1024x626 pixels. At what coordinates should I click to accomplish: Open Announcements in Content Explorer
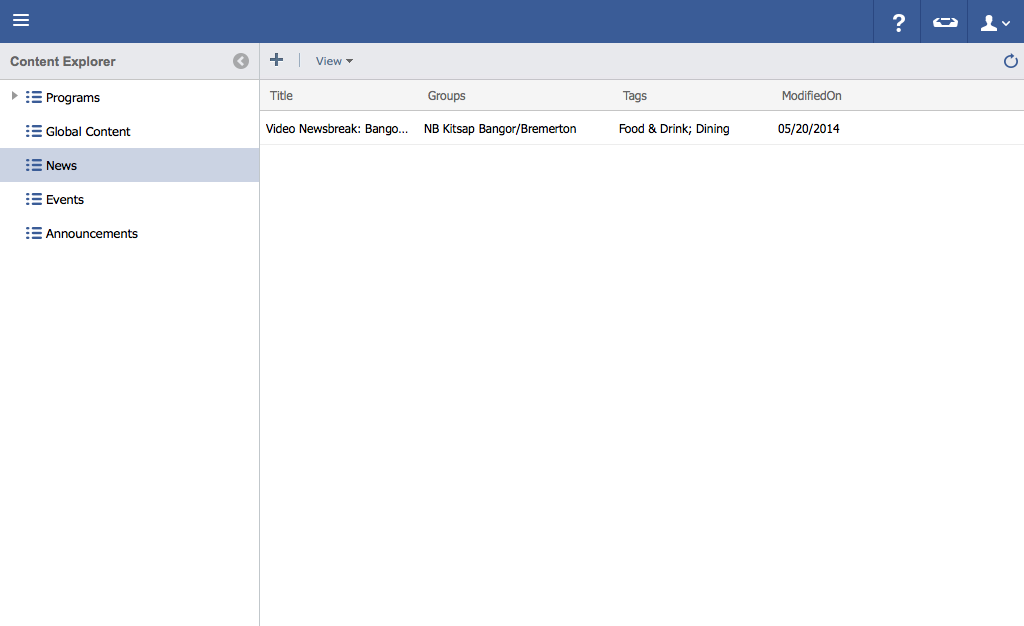[x=92, y=234]
